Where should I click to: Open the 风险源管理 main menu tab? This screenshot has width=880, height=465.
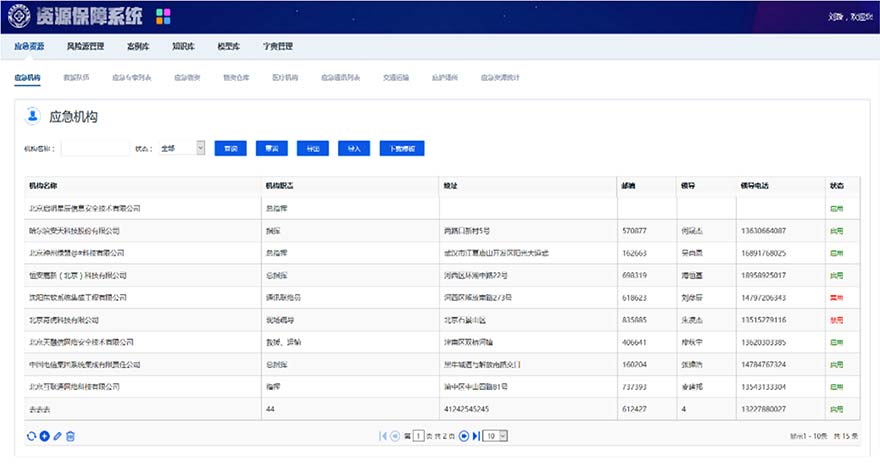(85, 46)
